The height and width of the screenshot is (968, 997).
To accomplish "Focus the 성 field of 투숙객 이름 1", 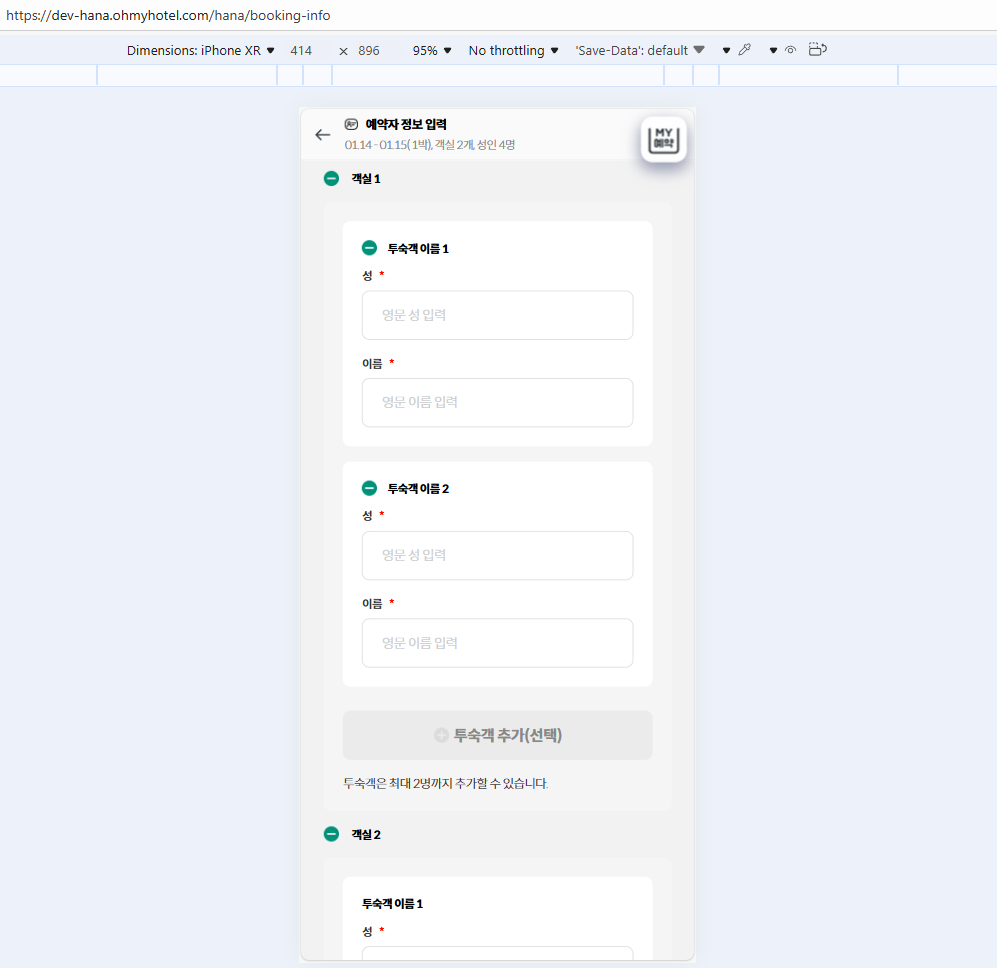I will [x=497, y=315].
